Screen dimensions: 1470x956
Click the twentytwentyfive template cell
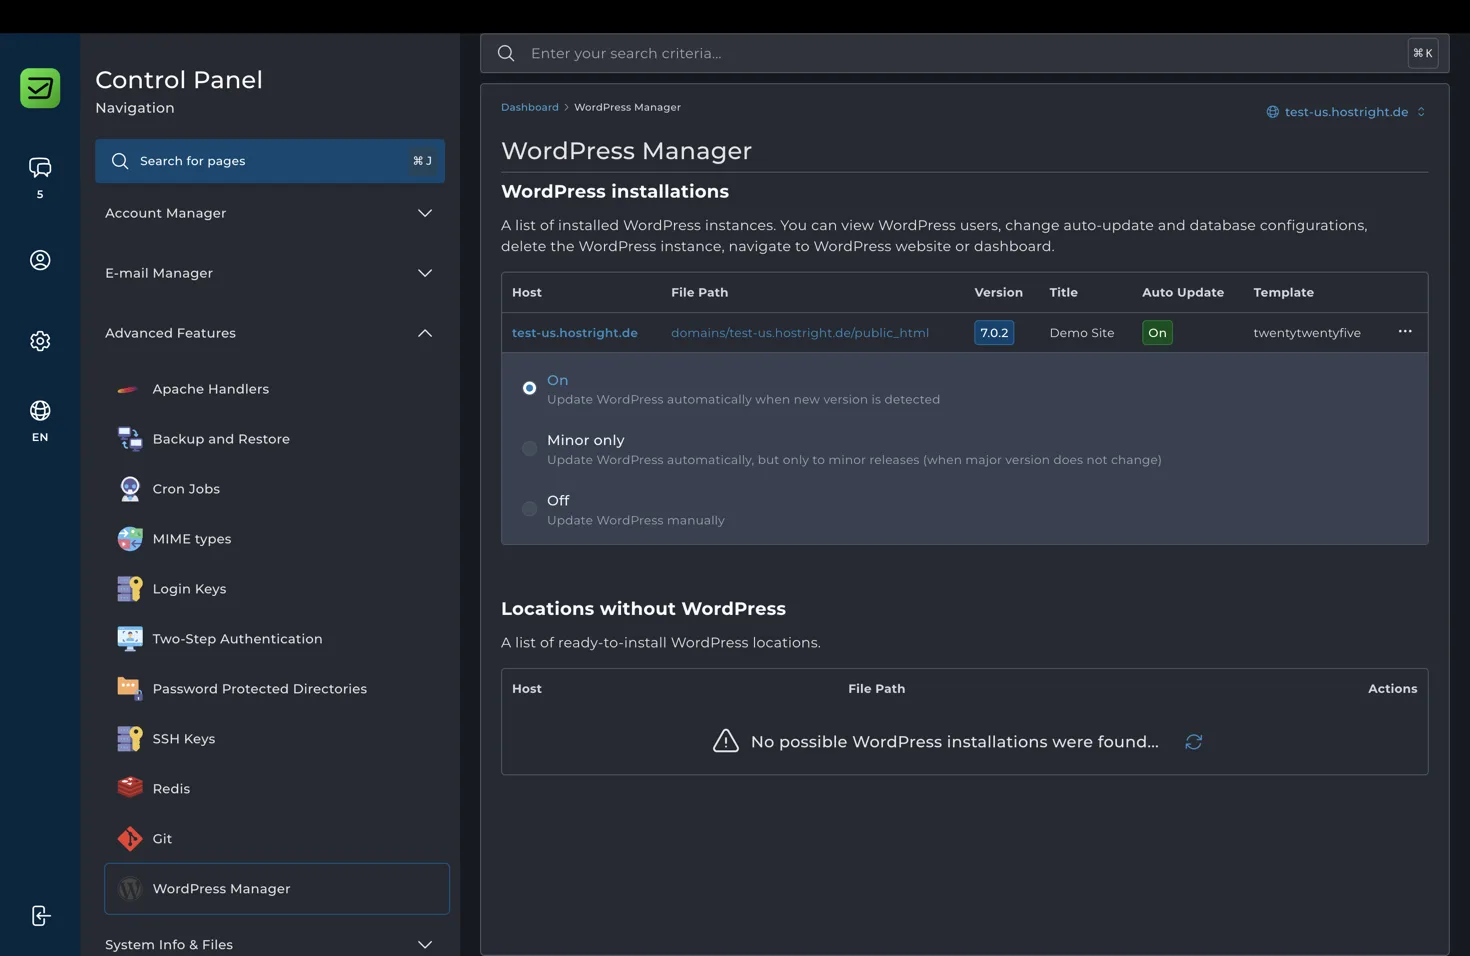[x=1306, y=333]
